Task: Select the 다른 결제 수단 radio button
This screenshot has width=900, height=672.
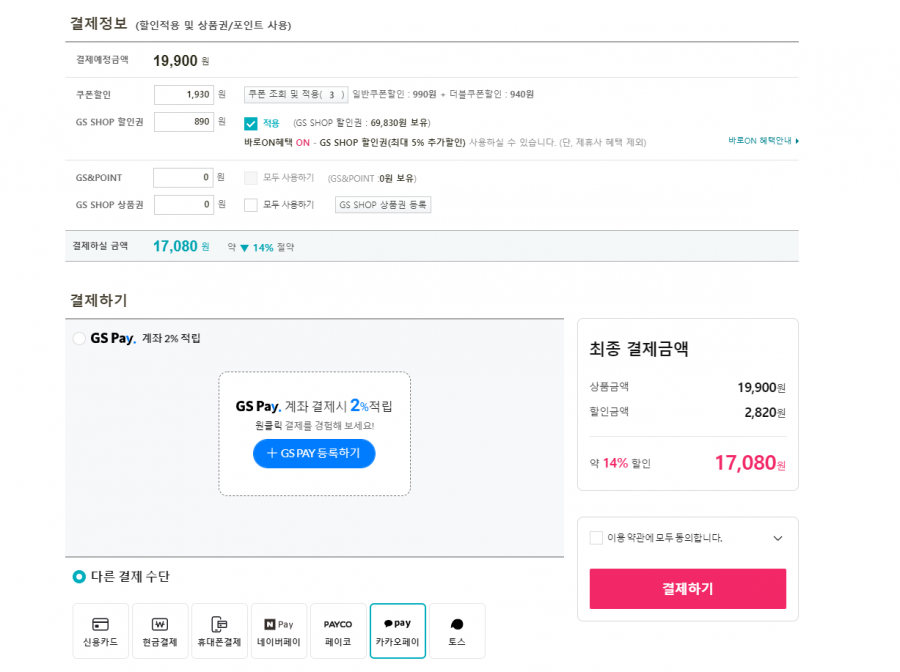Action: [79, 577]
